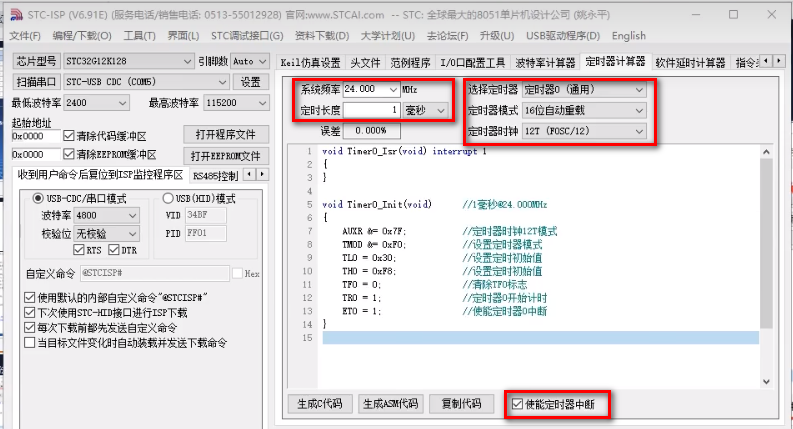Switch to the 波特率计算器 tab

point(545,63)
